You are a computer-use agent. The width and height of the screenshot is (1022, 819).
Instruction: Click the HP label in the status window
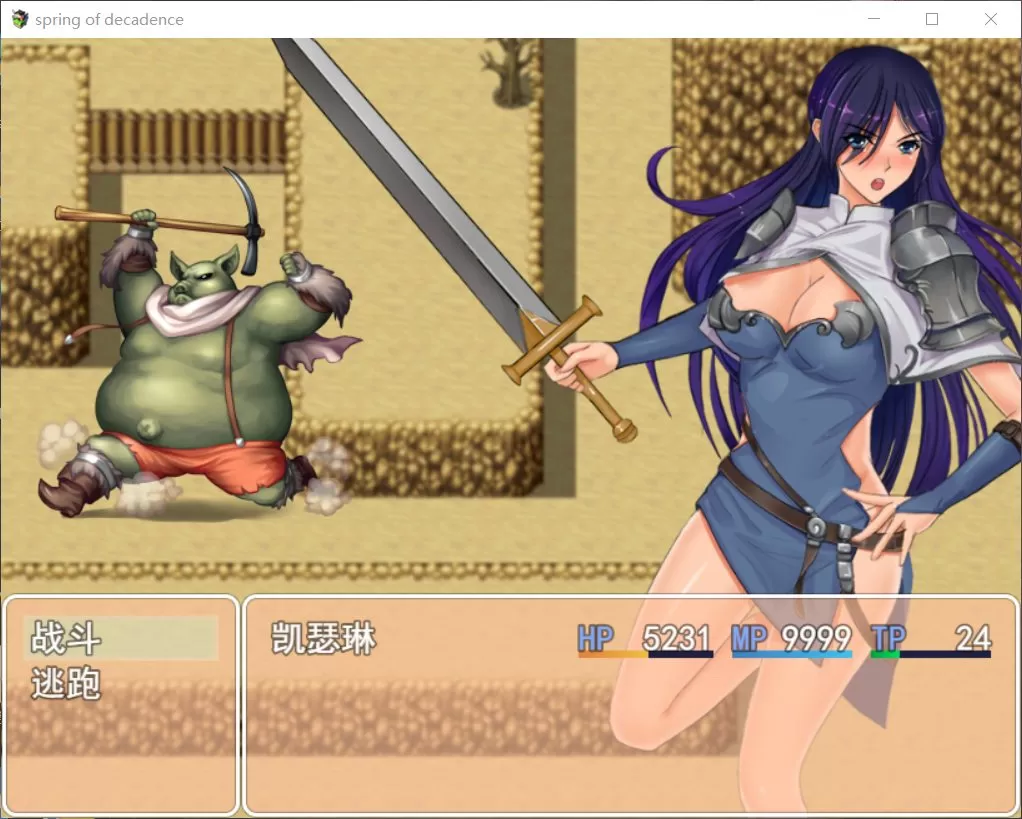pos(595,637)
